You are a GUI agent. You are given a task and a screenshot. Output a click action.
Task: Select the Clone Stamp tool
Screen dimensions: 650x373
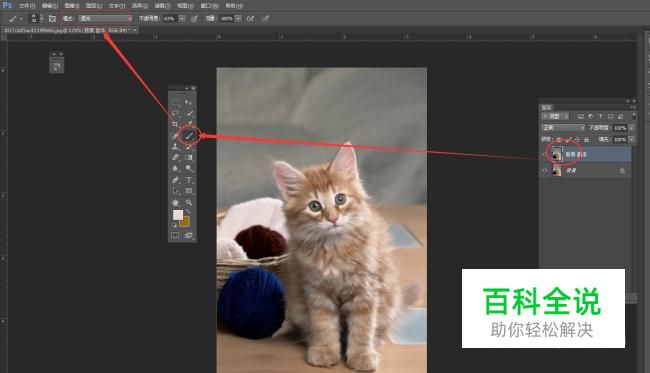point(175,146)
